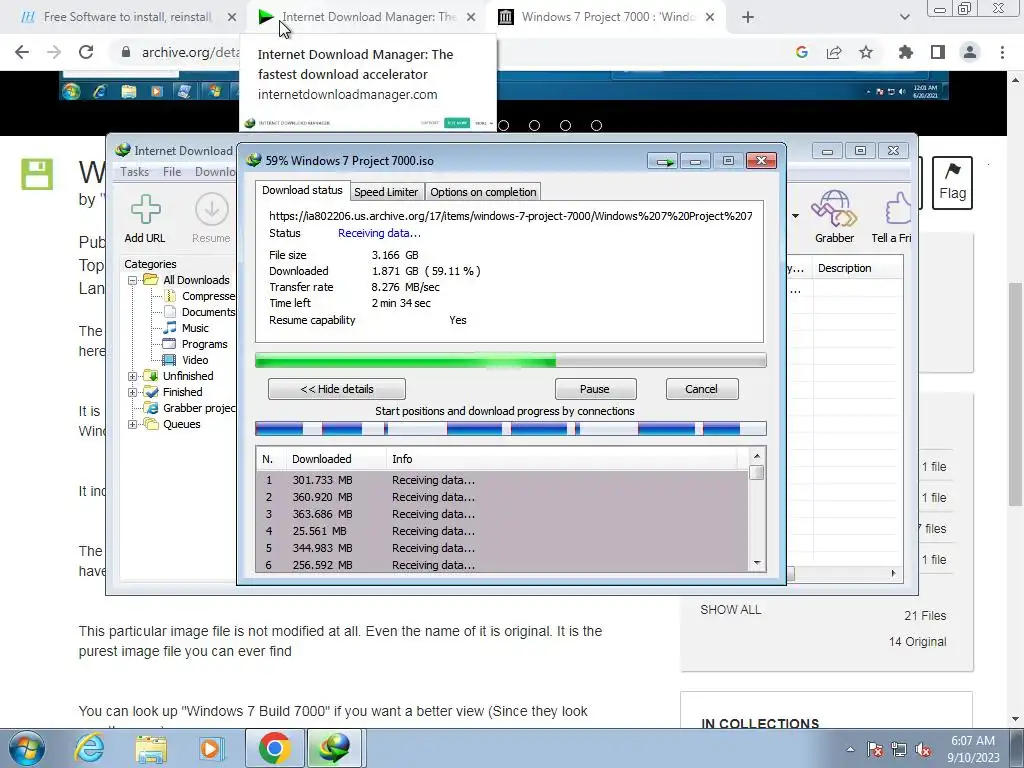Open the Downloads menu in IDM
Viewport: 1024px width, 768px height.
click(215, 172)
